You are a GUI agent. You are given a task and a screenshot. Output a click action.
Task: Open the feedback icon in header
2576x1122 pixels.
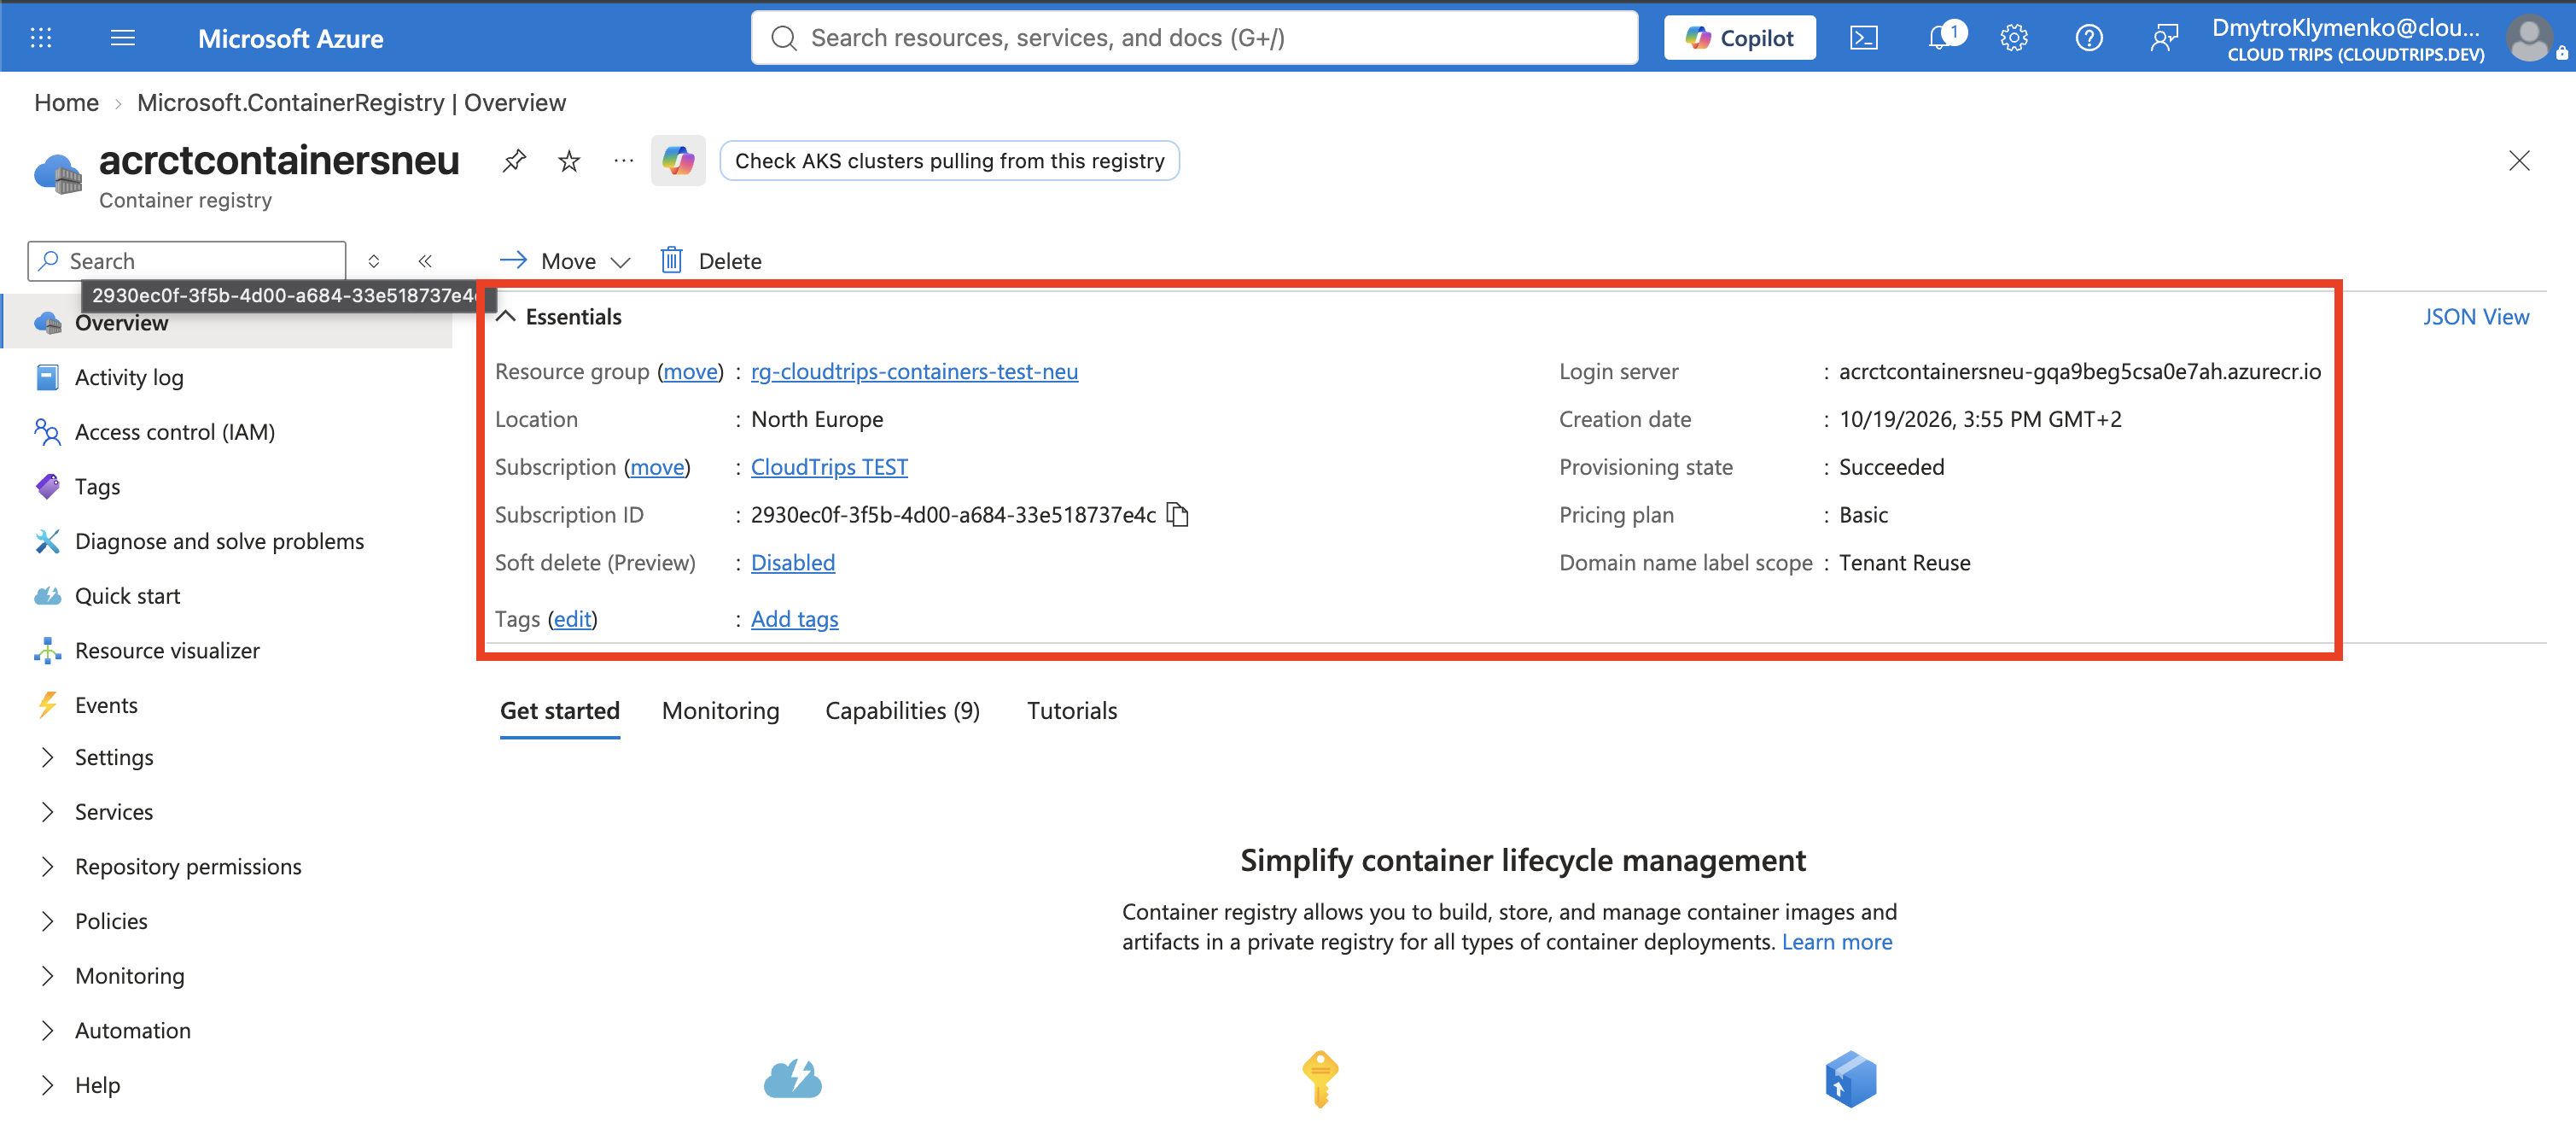[2164, 38]
